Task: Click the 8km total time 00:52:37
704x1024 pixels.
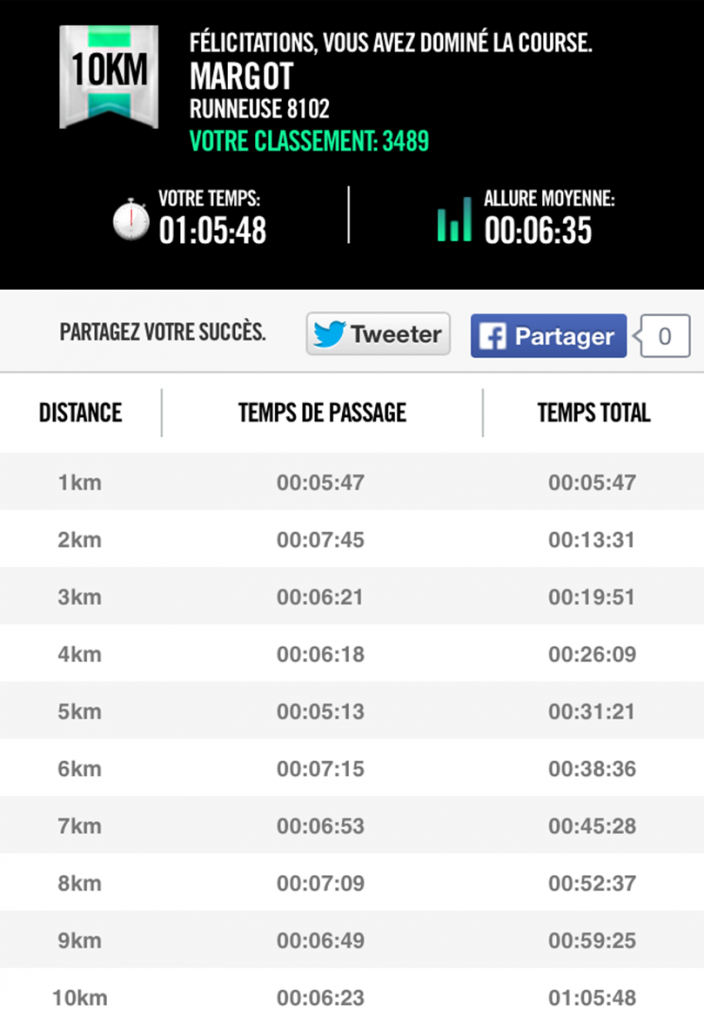Action: (x=592, y=884)
